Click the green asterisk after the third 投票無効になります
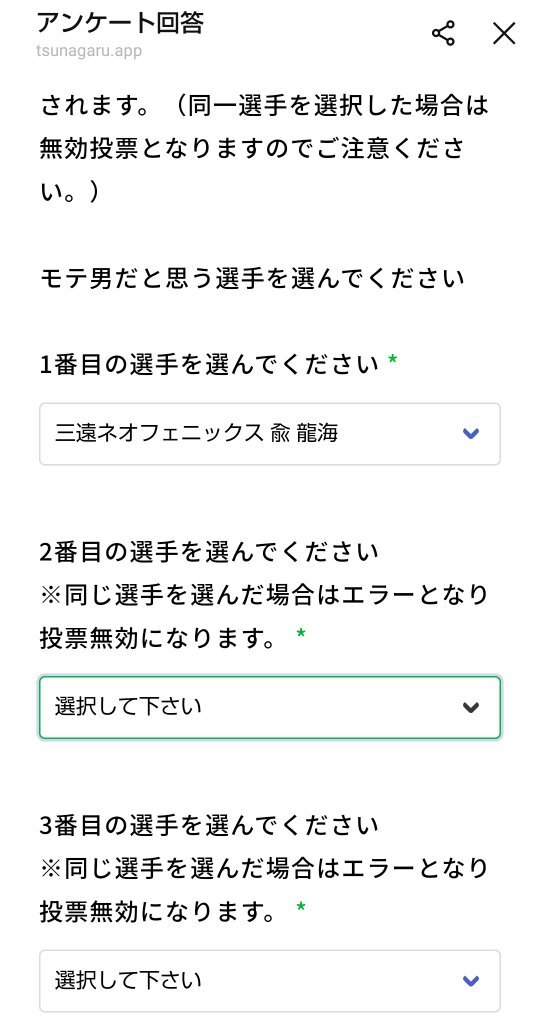The width and height of the screenshot is (540, 1022). coord(301,907)
